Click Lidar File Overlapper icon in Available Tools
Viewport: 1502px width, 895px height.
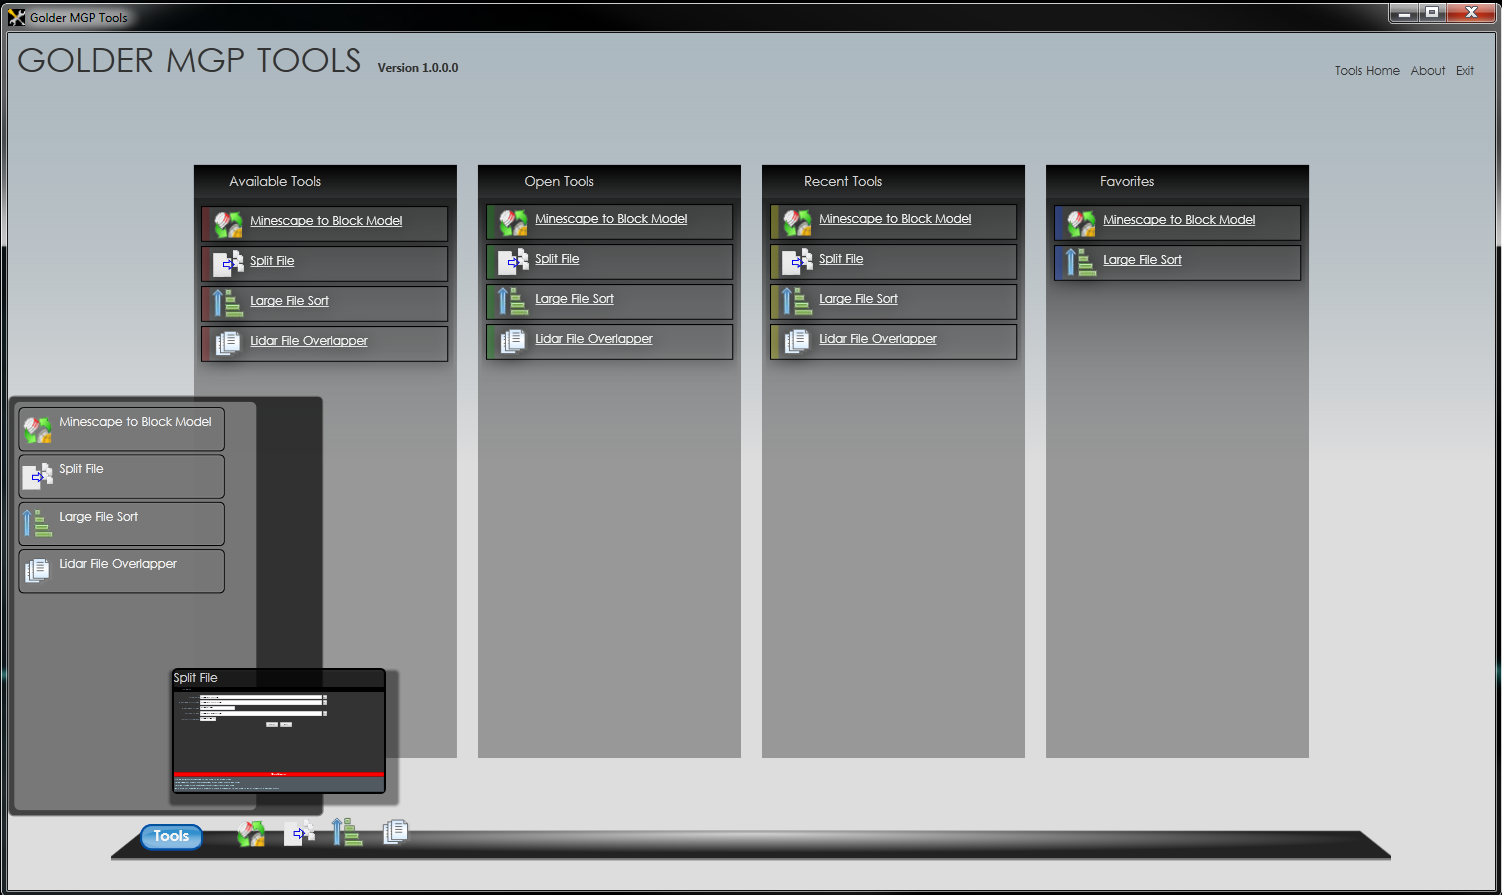coord(228,343)
